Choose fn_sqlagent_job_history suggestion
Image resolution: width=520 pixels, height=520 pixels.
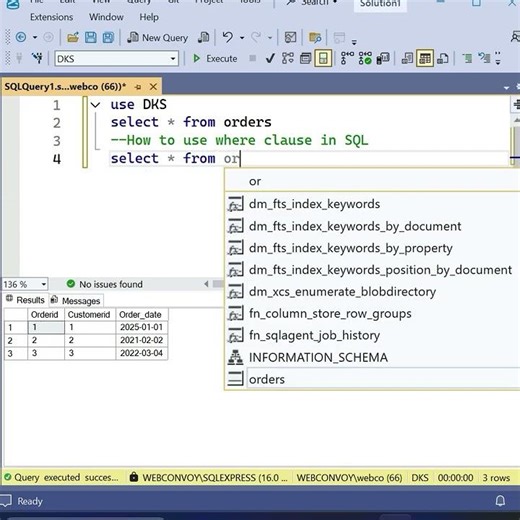tap(373, 335)
